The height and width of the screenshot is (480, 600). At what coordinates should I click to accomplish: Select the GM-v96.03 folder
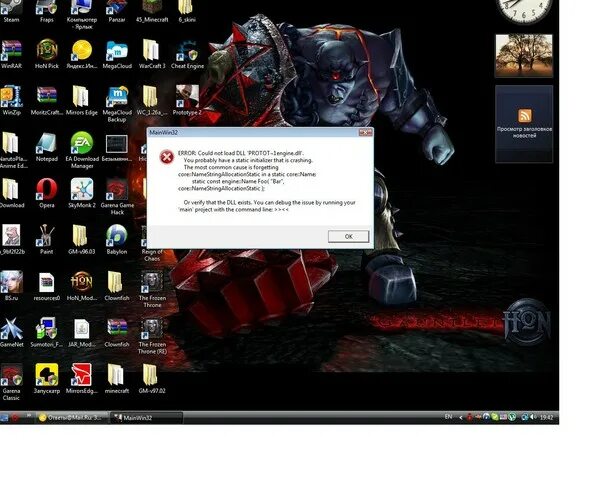point(82,240)
